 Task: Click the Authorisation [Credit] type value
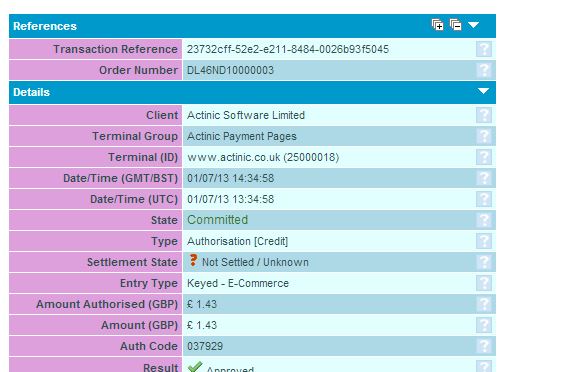(x=237, y=241)
